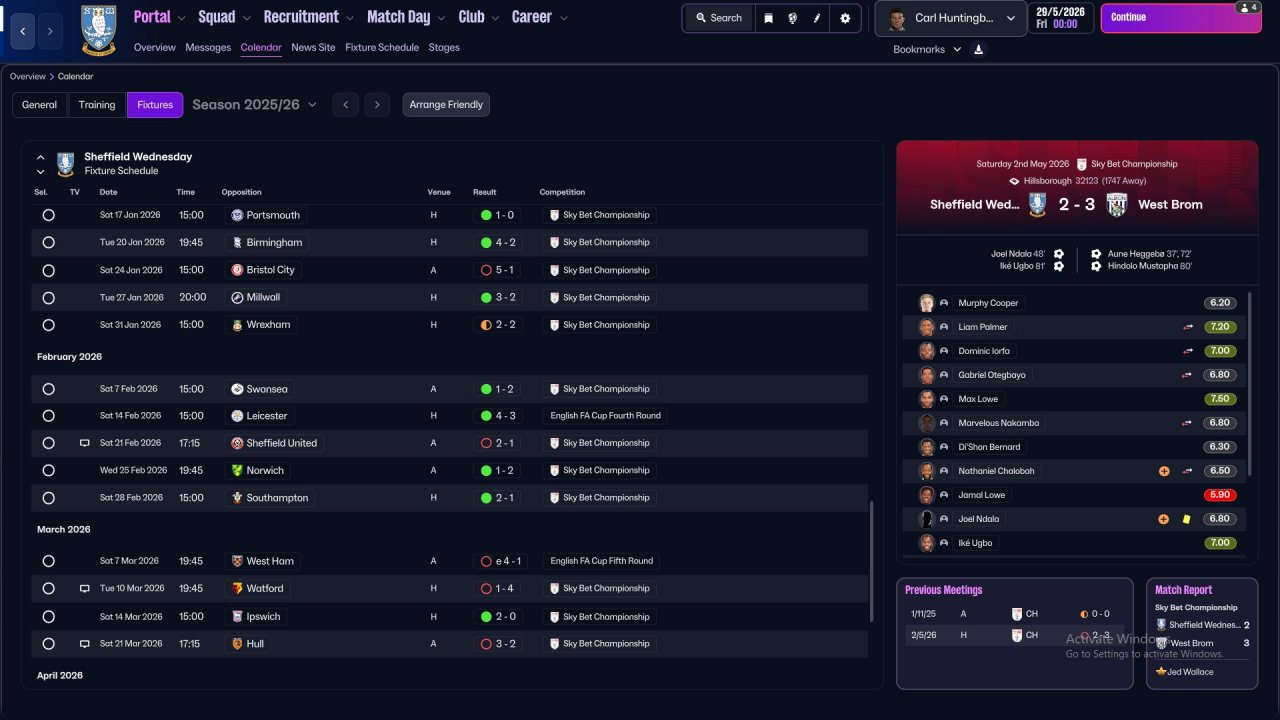The height and width of the screenshot is (720, 1280).
Task: Click the users count badge above Continue
Action: click(1246, 7)
